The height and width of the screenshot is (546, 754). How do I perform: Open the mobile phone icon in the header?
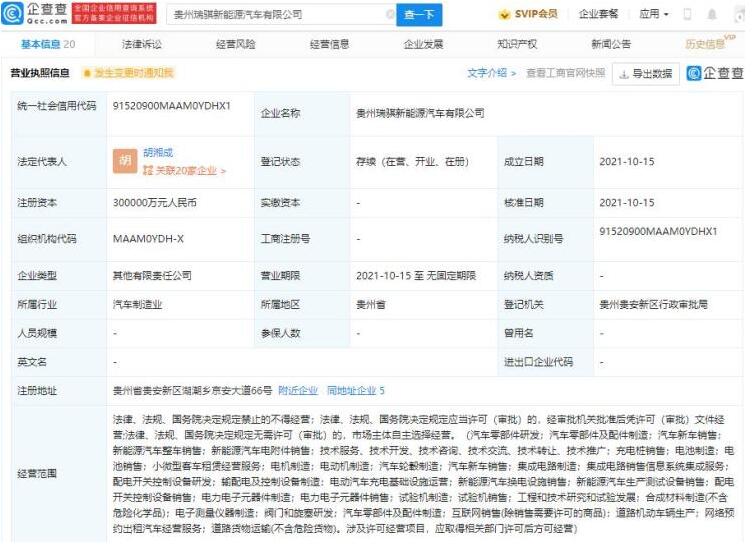pos(688,14)
